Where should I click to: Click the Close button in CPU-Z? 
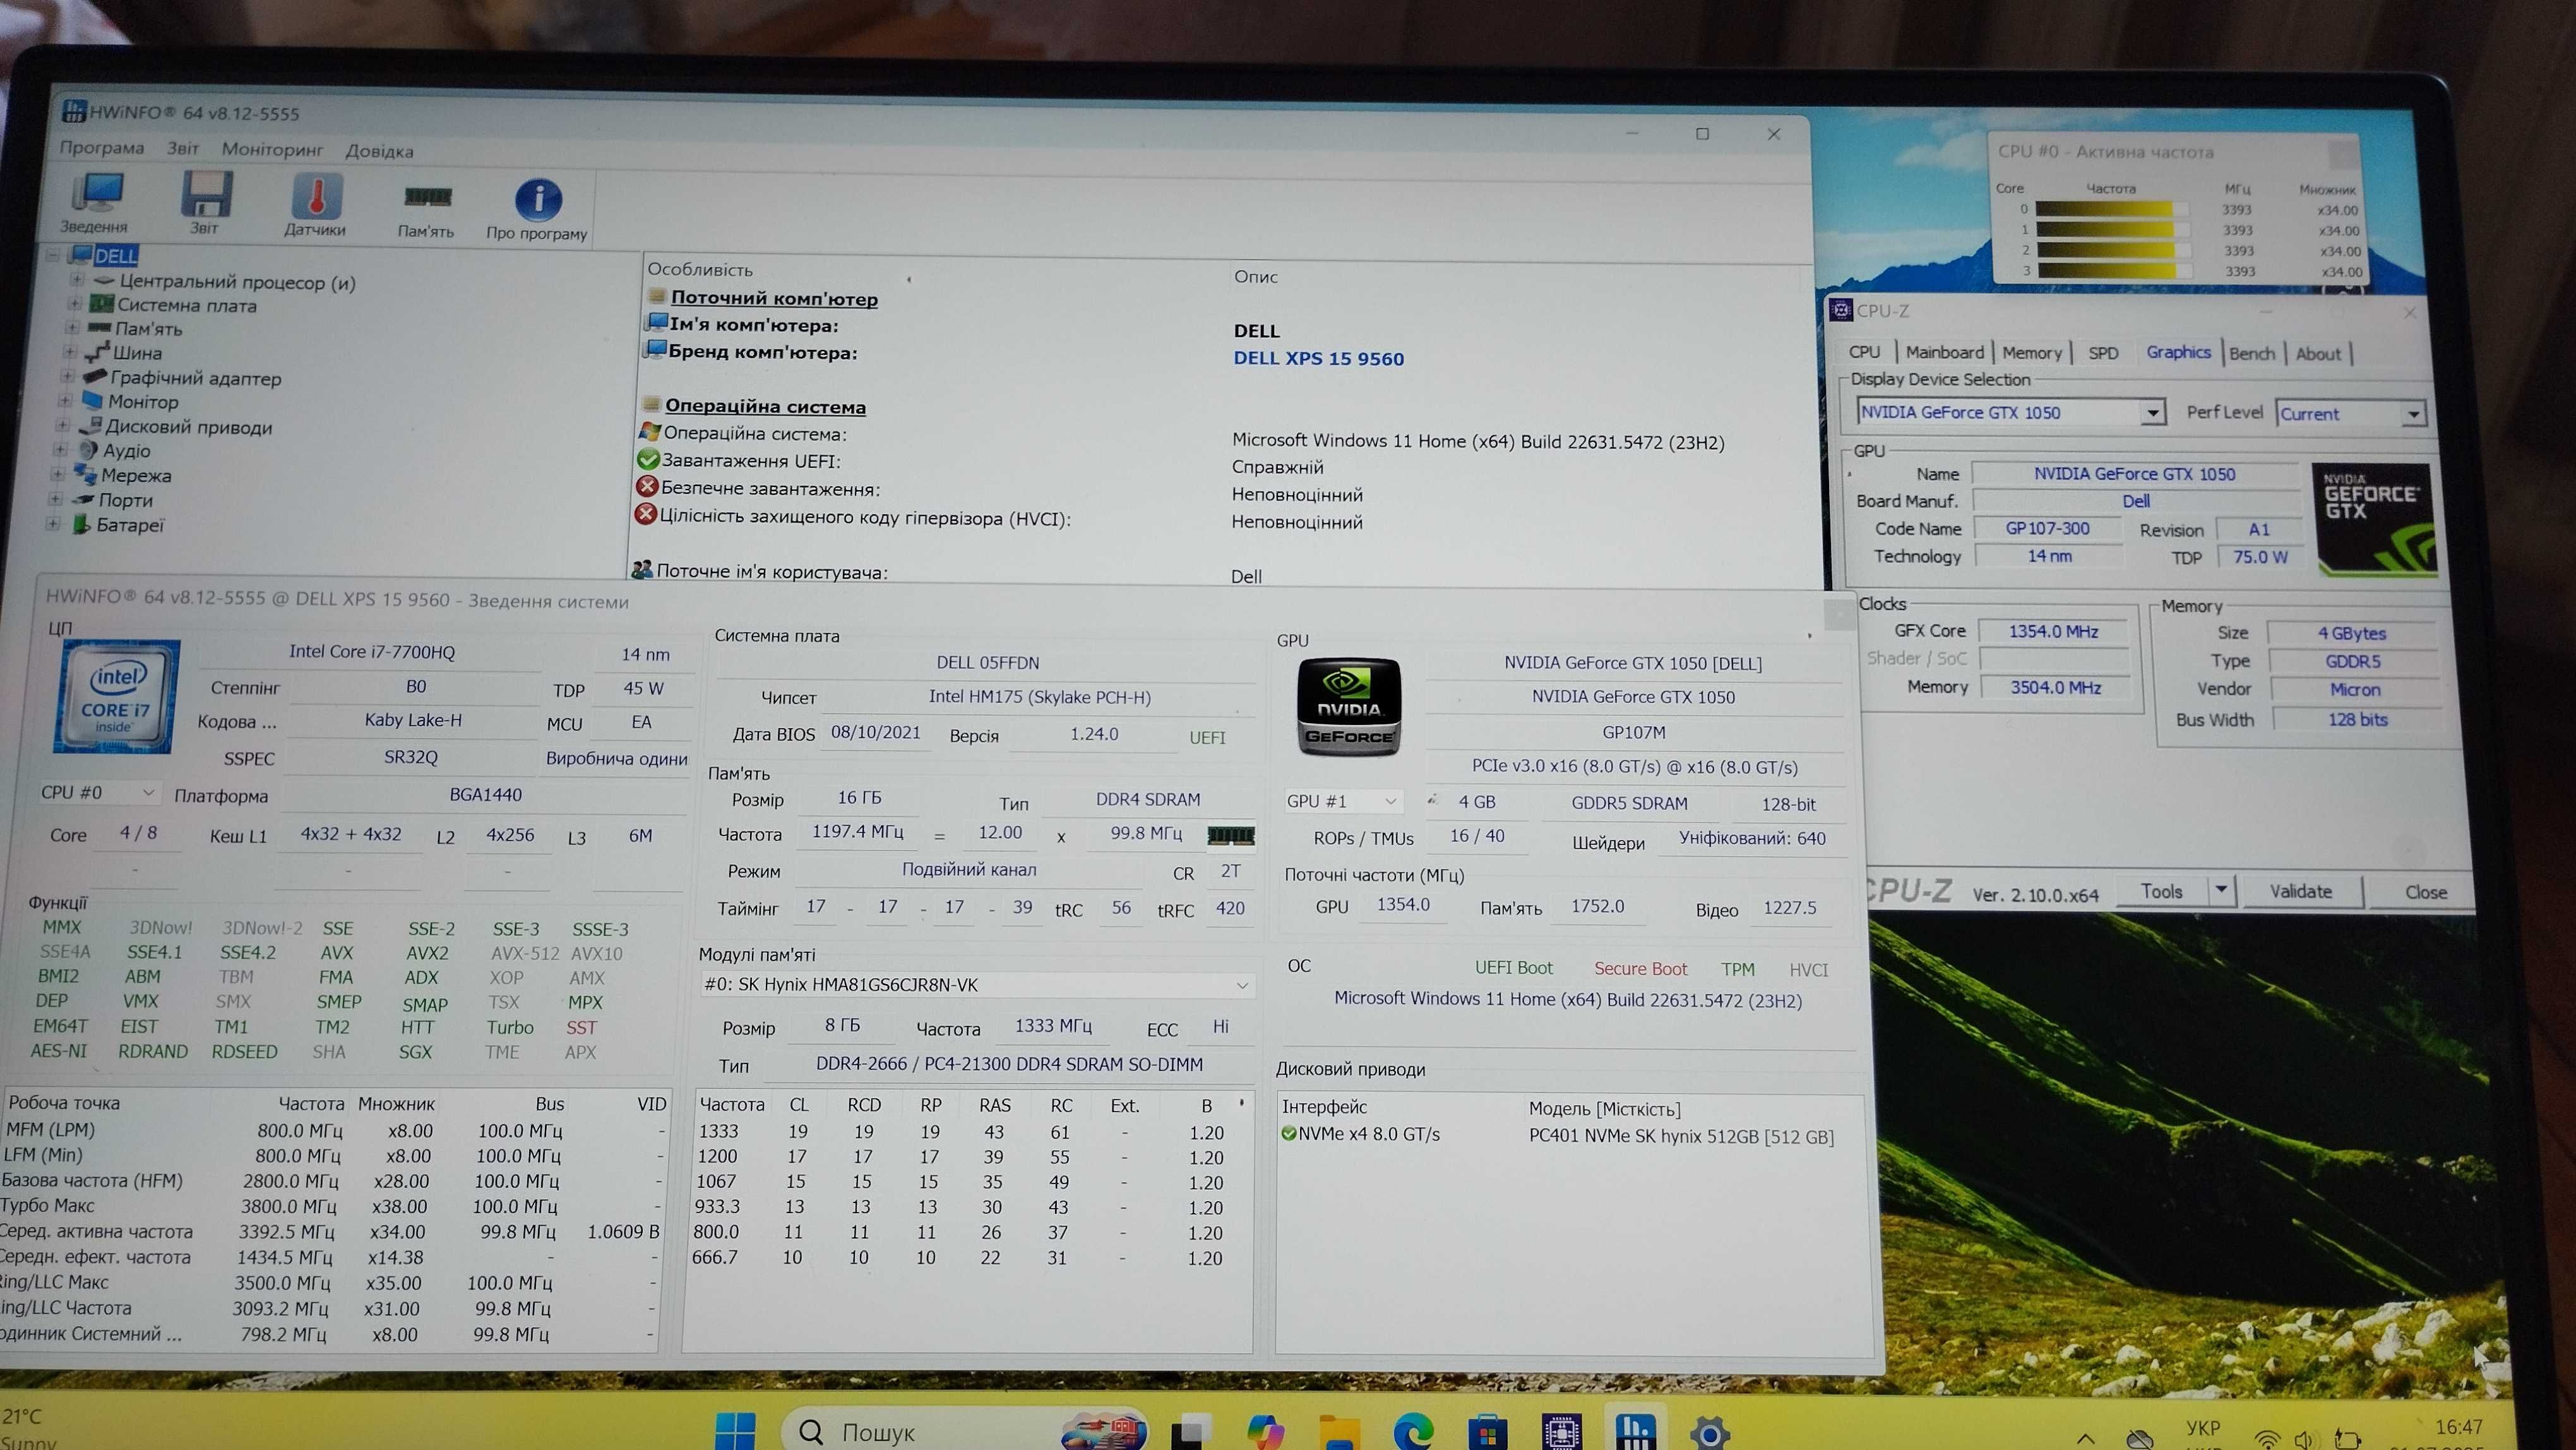click(2425, 892)
